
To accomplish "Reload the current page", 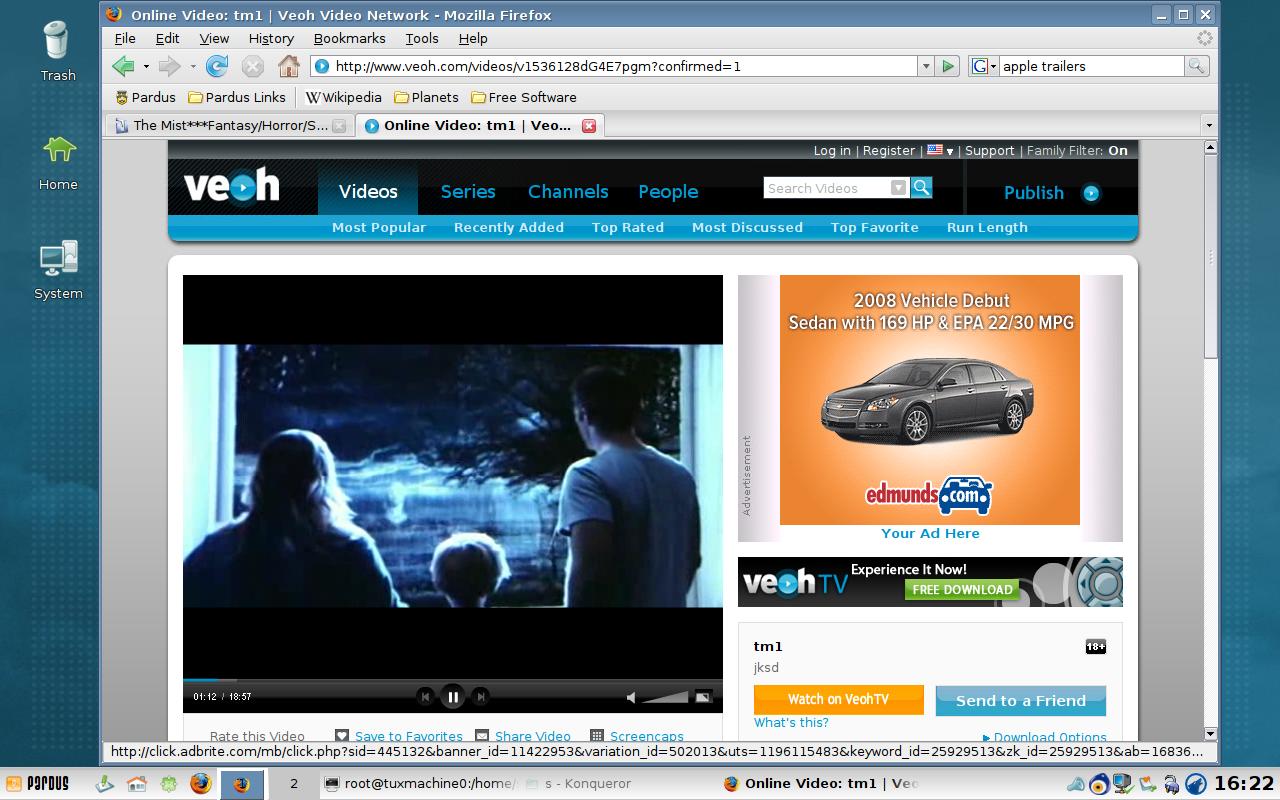I will [217, 66].
